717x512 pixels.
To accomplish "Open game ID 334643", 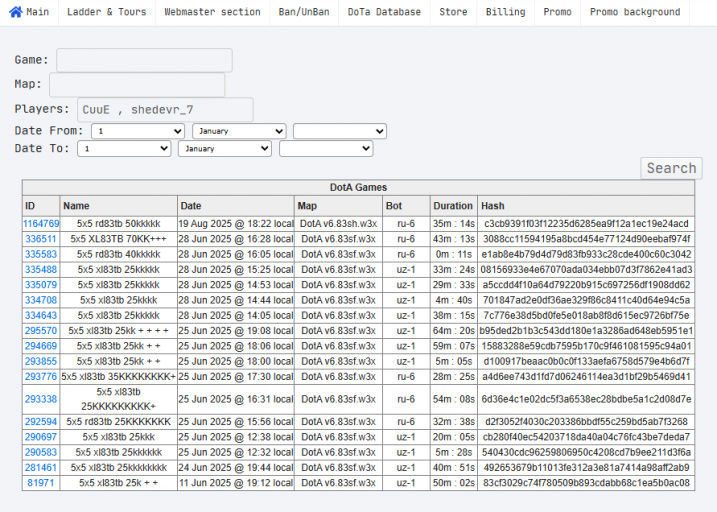I will [x=41, y=315].
